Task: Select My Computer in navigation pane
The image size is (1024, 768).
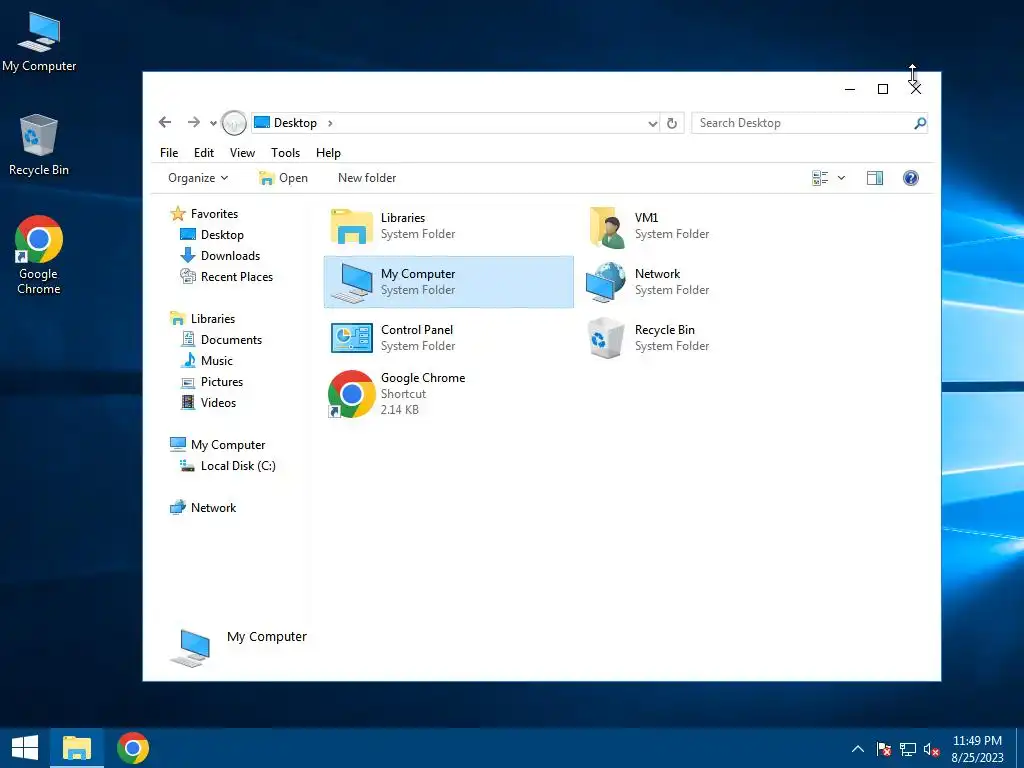Action: 228,445
